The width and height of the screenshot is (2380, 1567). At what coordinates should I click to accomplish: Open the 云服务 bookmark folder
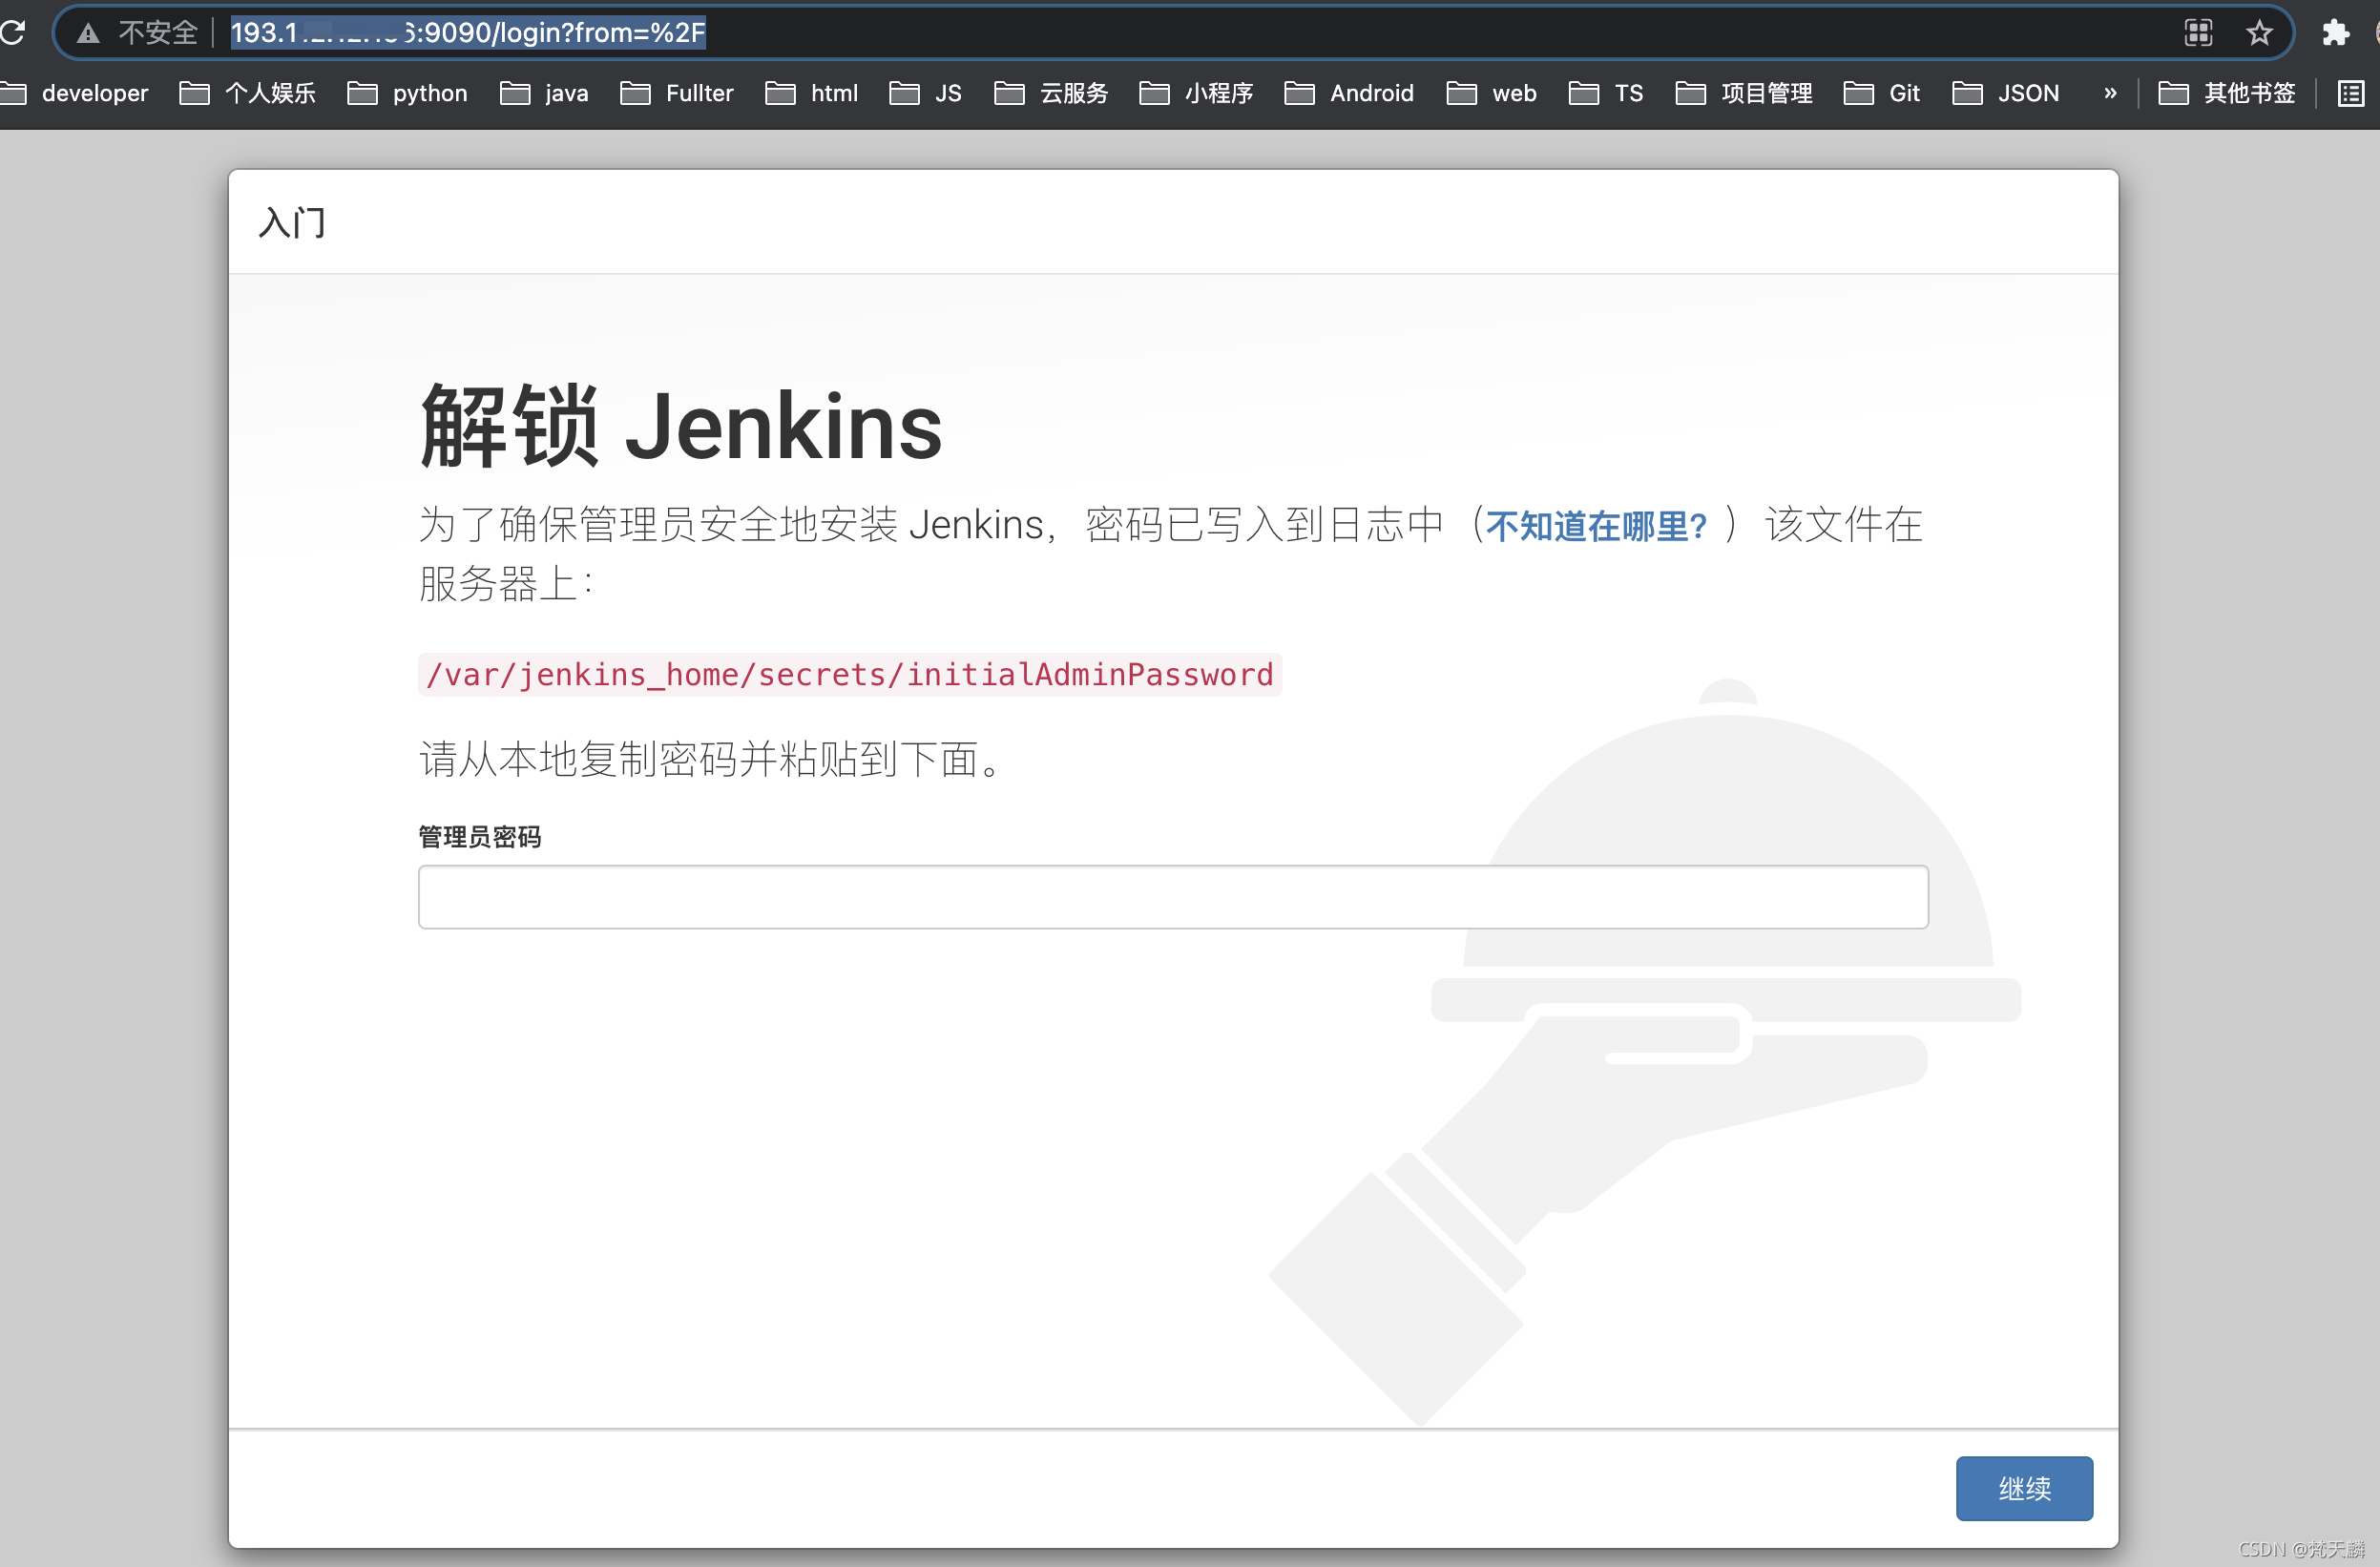[x=1052, y=93]
